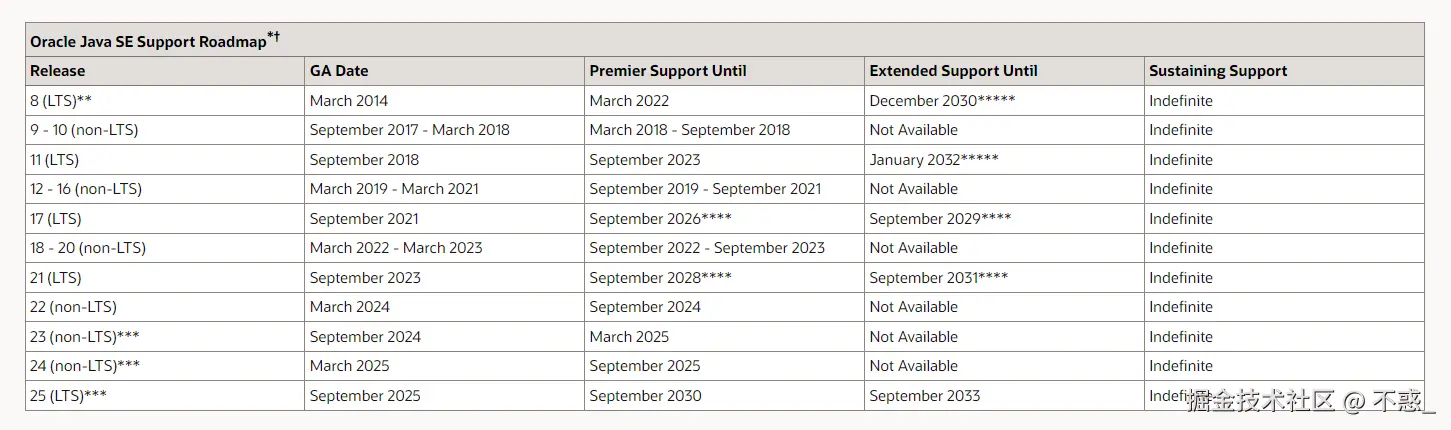Click the "Premier Support Until" header
1451x430 pixels.
pyautogui.click(x=668, y=71)
